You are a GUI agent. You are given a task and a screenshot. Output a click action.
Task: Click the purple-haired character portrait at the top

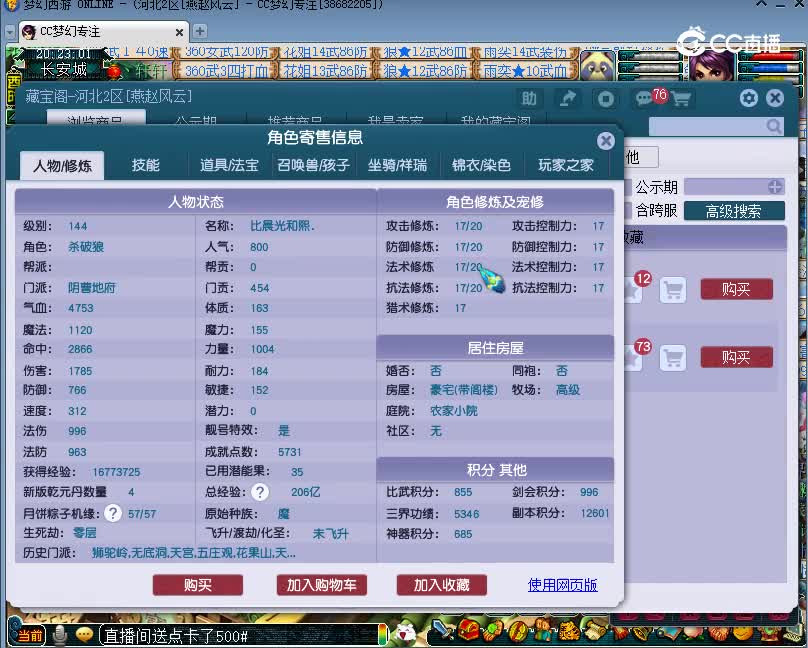click(711, 64)
